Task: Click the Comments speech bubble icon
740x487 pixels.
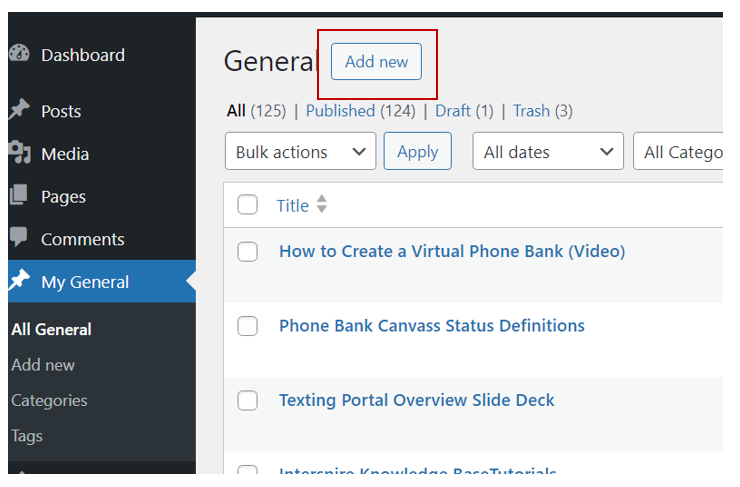Action: tap(19, 236)
